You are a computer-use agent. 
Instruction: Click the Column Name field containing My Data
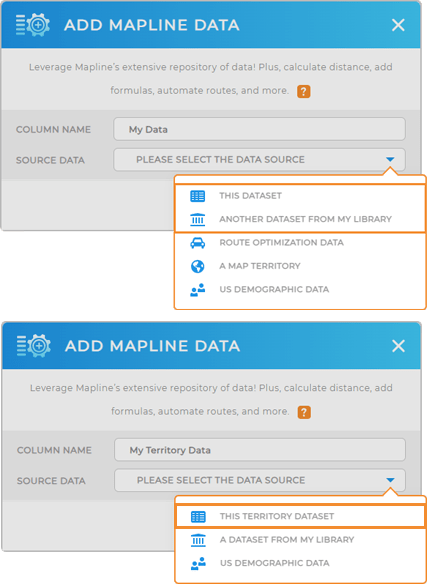point(259,129)
